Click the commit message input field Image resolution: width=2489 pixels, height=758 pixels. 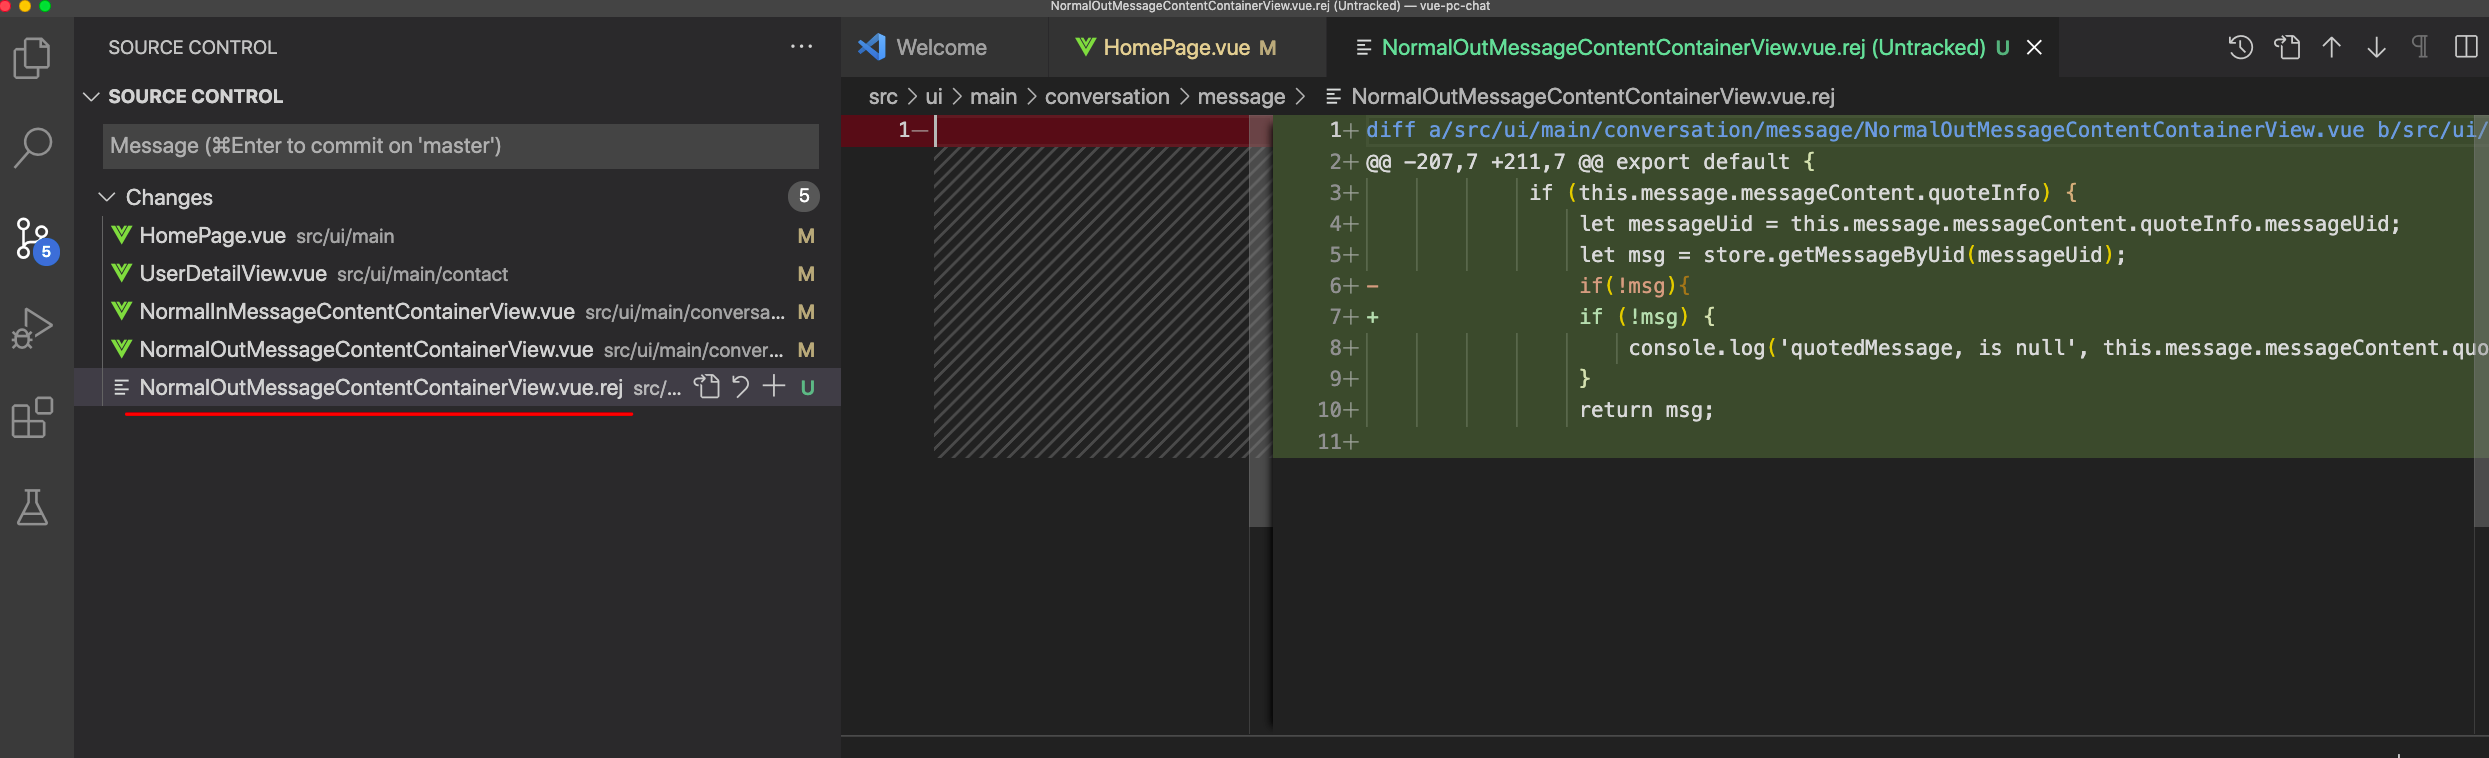click(x=461, y=146)
